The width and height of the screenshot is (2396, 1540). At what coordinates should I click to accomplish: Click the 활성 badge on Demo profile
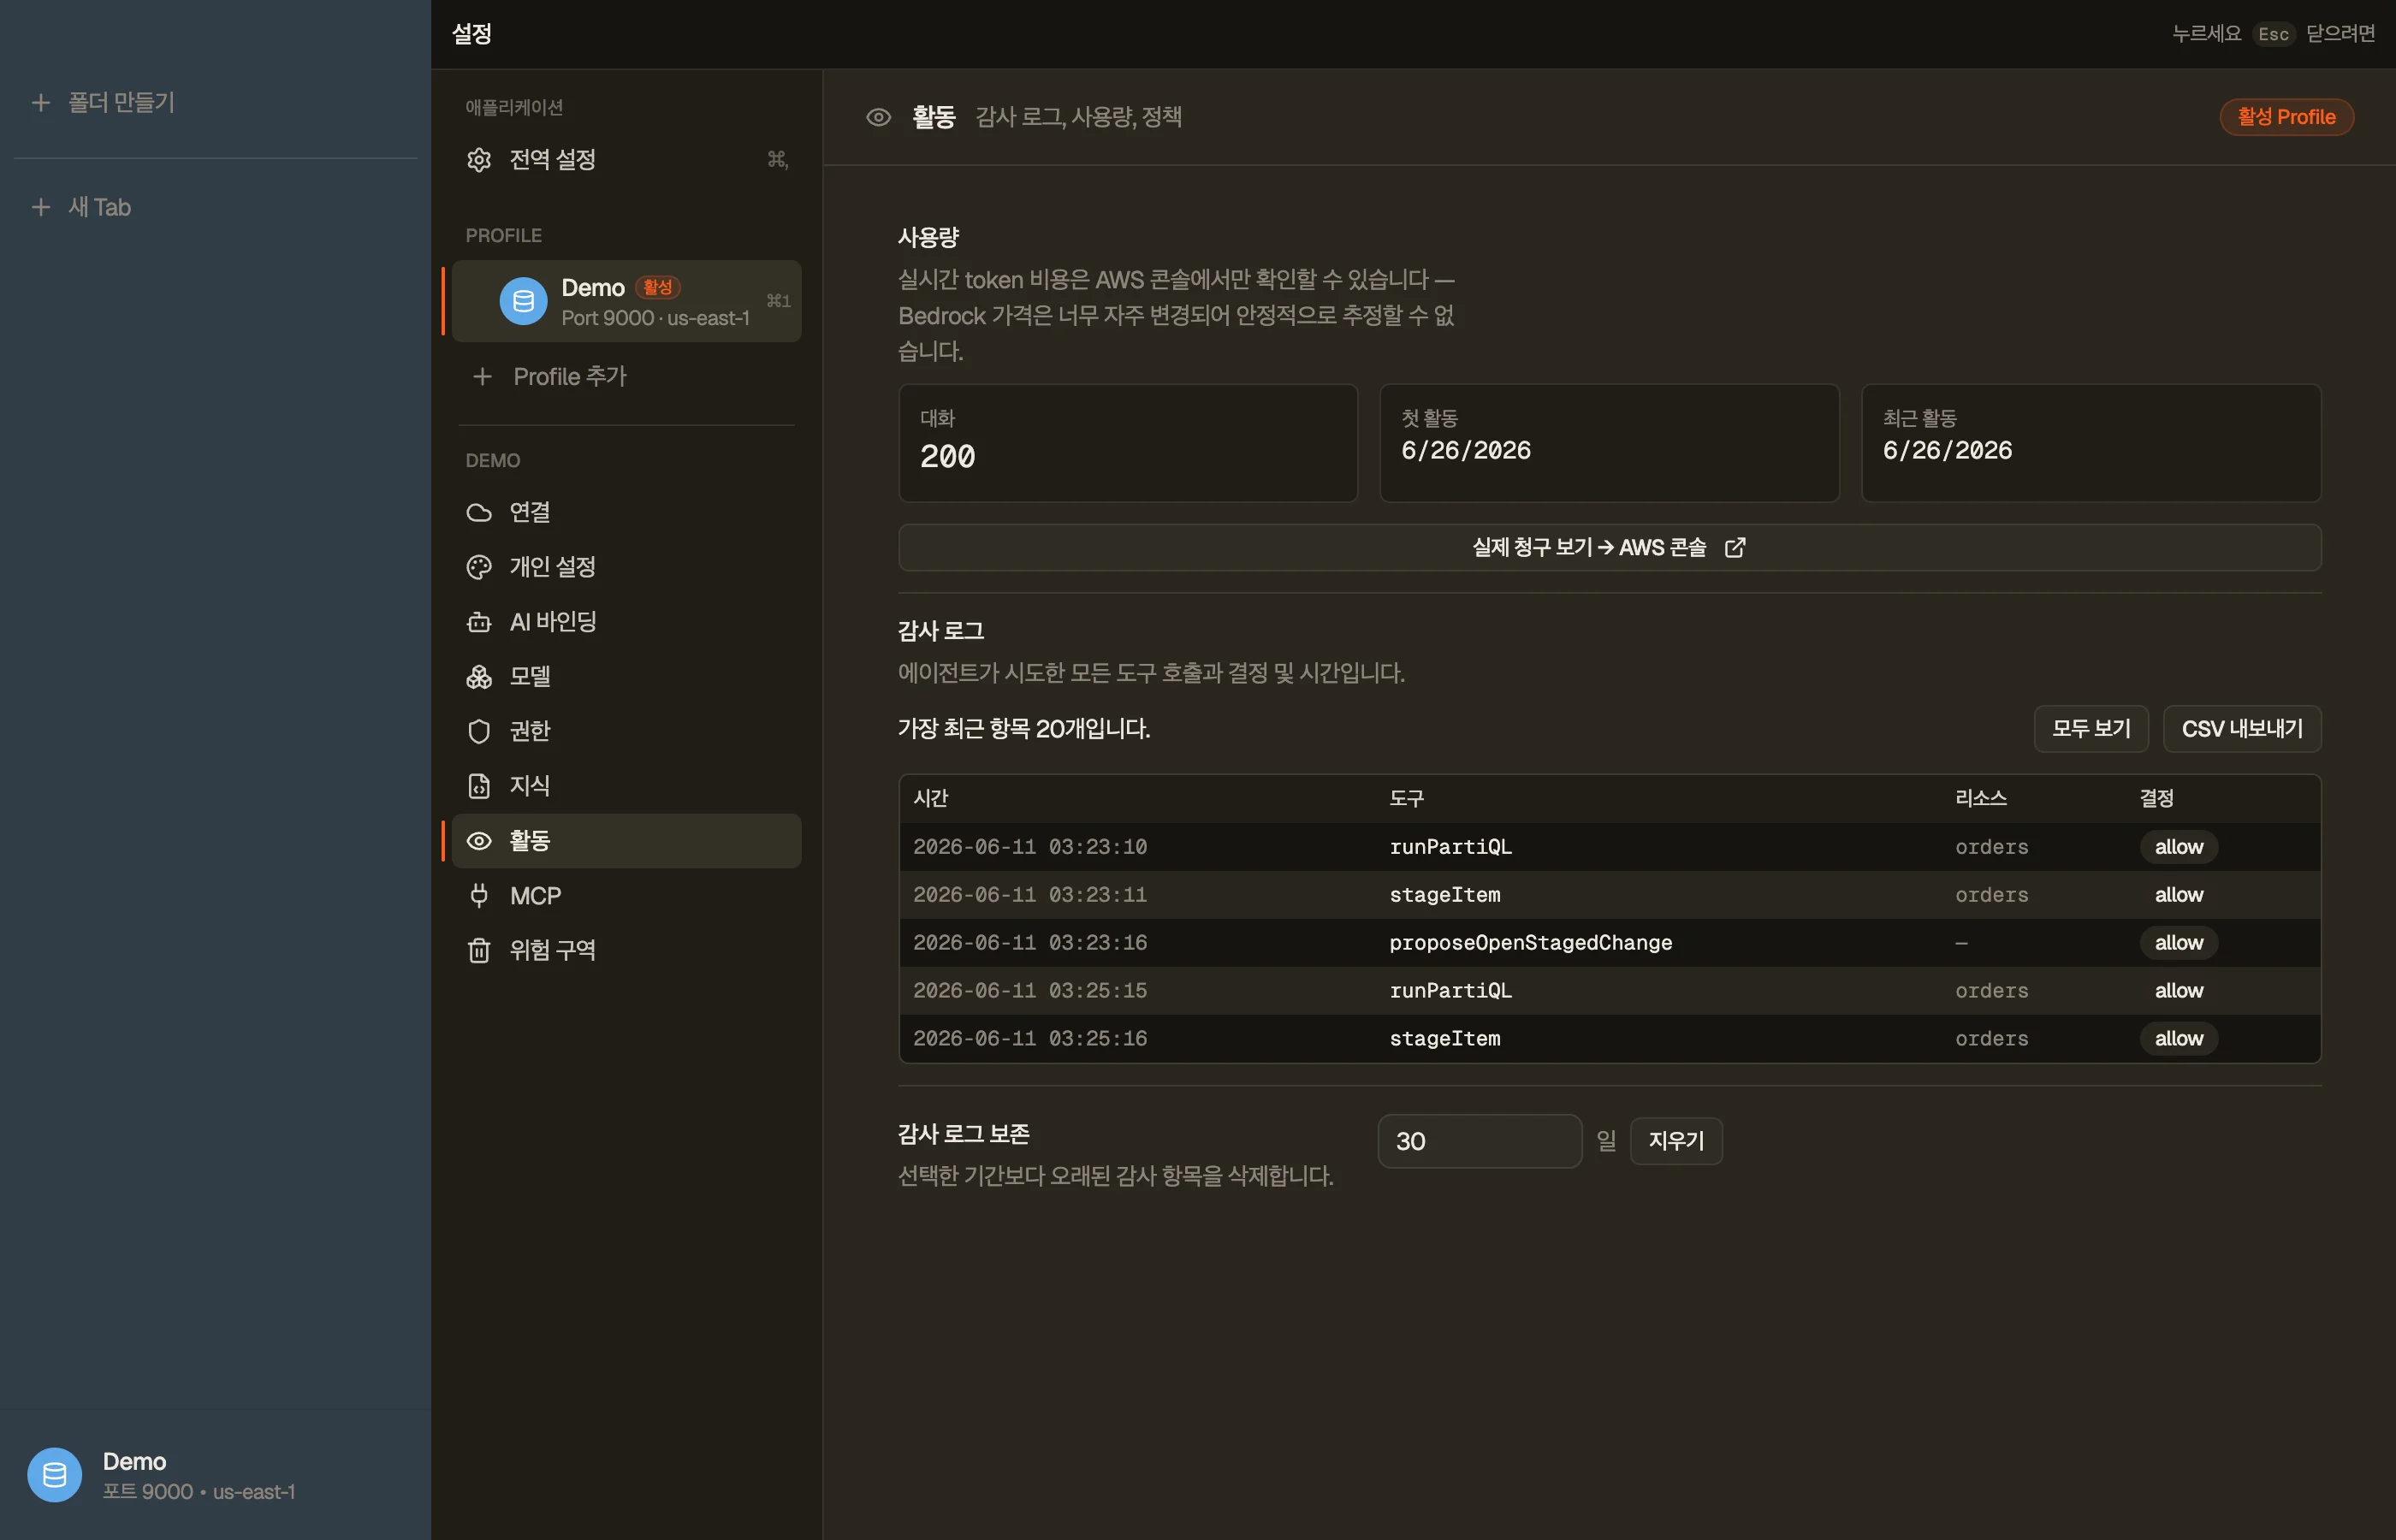click(x=658, y=288)
